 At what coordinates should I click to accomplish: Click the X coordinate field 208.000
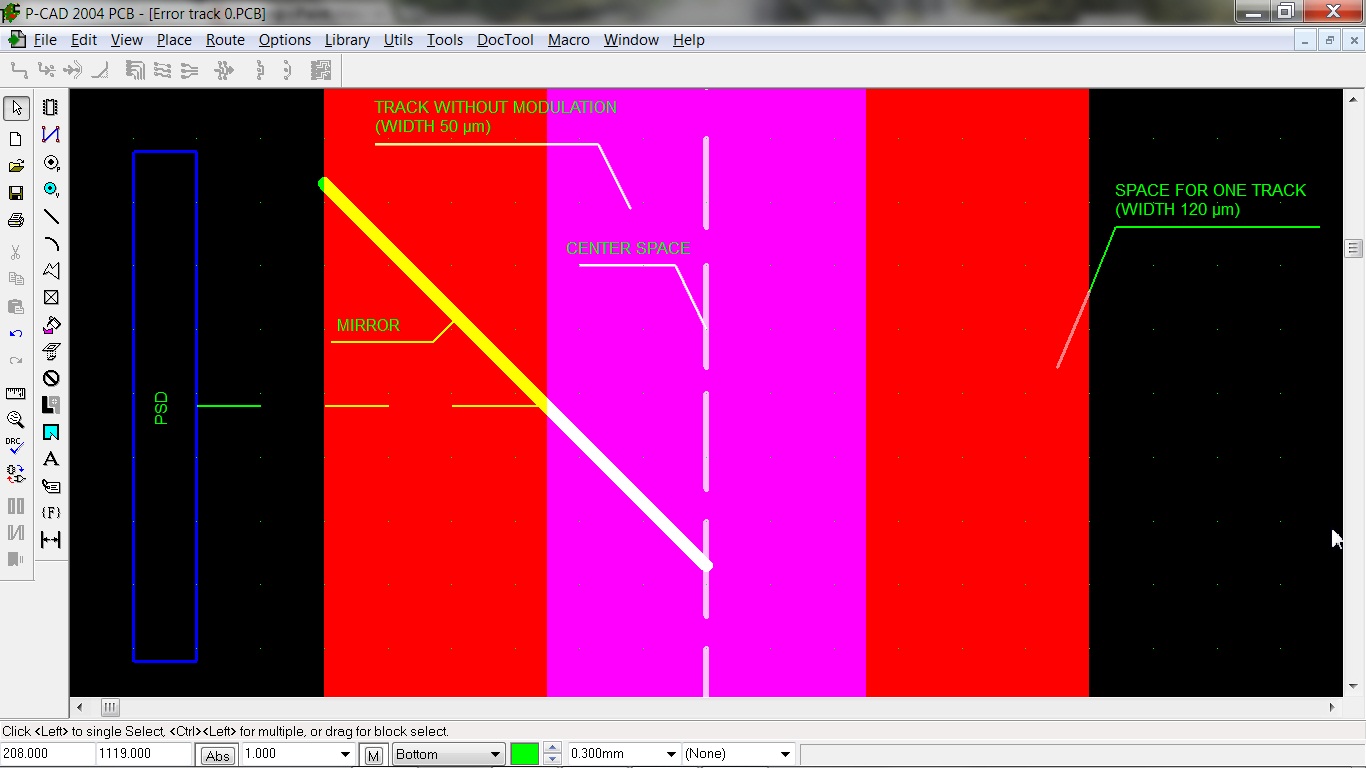[48, 754]
